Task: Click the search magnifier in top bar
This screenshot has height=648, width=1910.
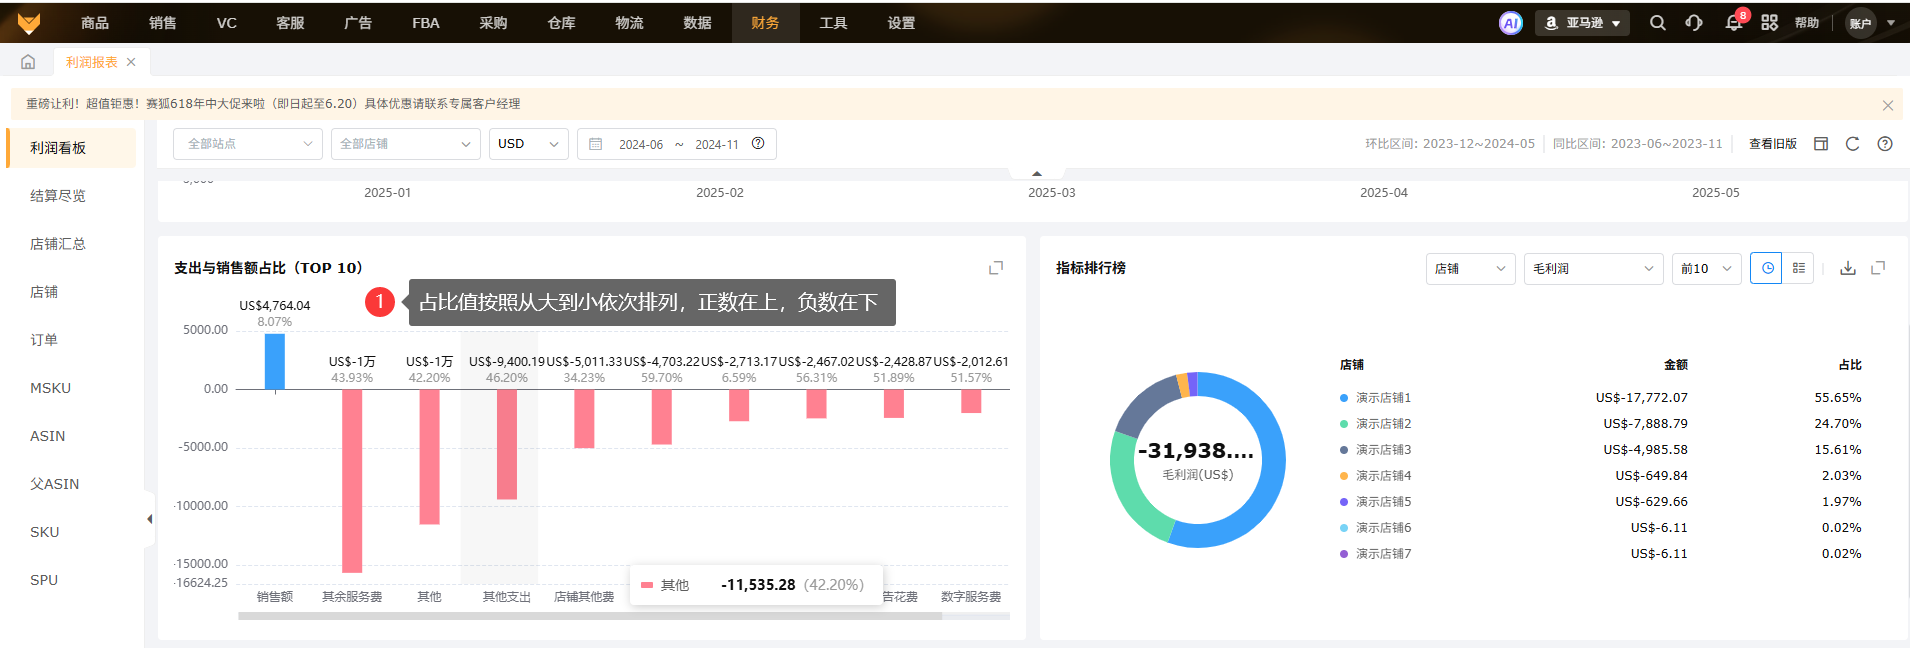Action: click(1657, 23)
